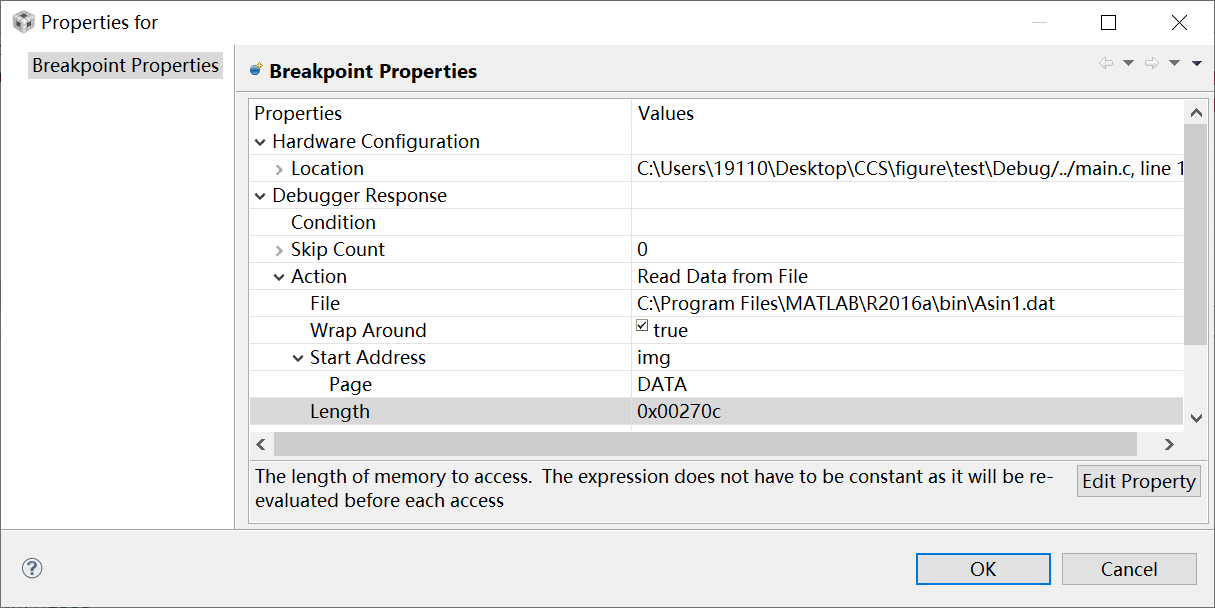Select Breakpoint Properties in the left sidebar
The width and height of the screenshot is (1215, 608).
point(125,65)
